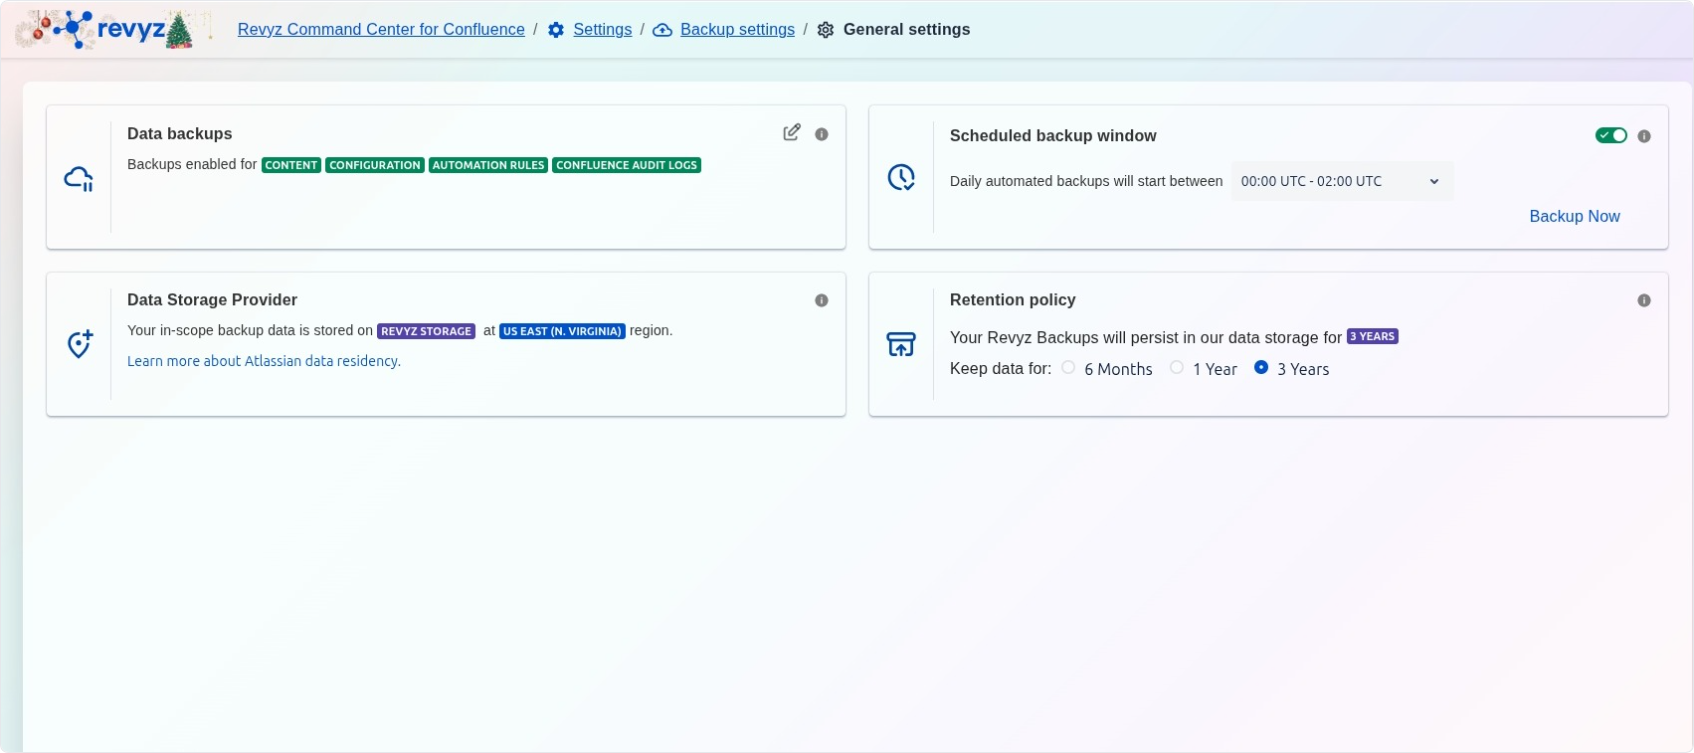Screen dimensions: 1694x753
Task: Toggle the scheduled backup window switch
Action: [x=1610, y=136]
